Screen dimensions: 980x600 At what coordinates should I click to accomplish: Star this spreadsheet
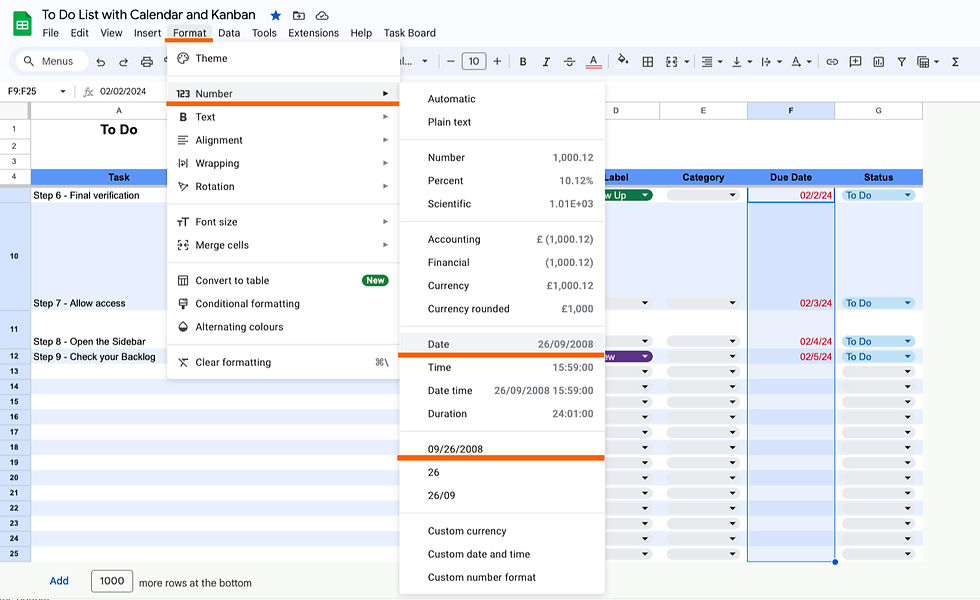276,15
